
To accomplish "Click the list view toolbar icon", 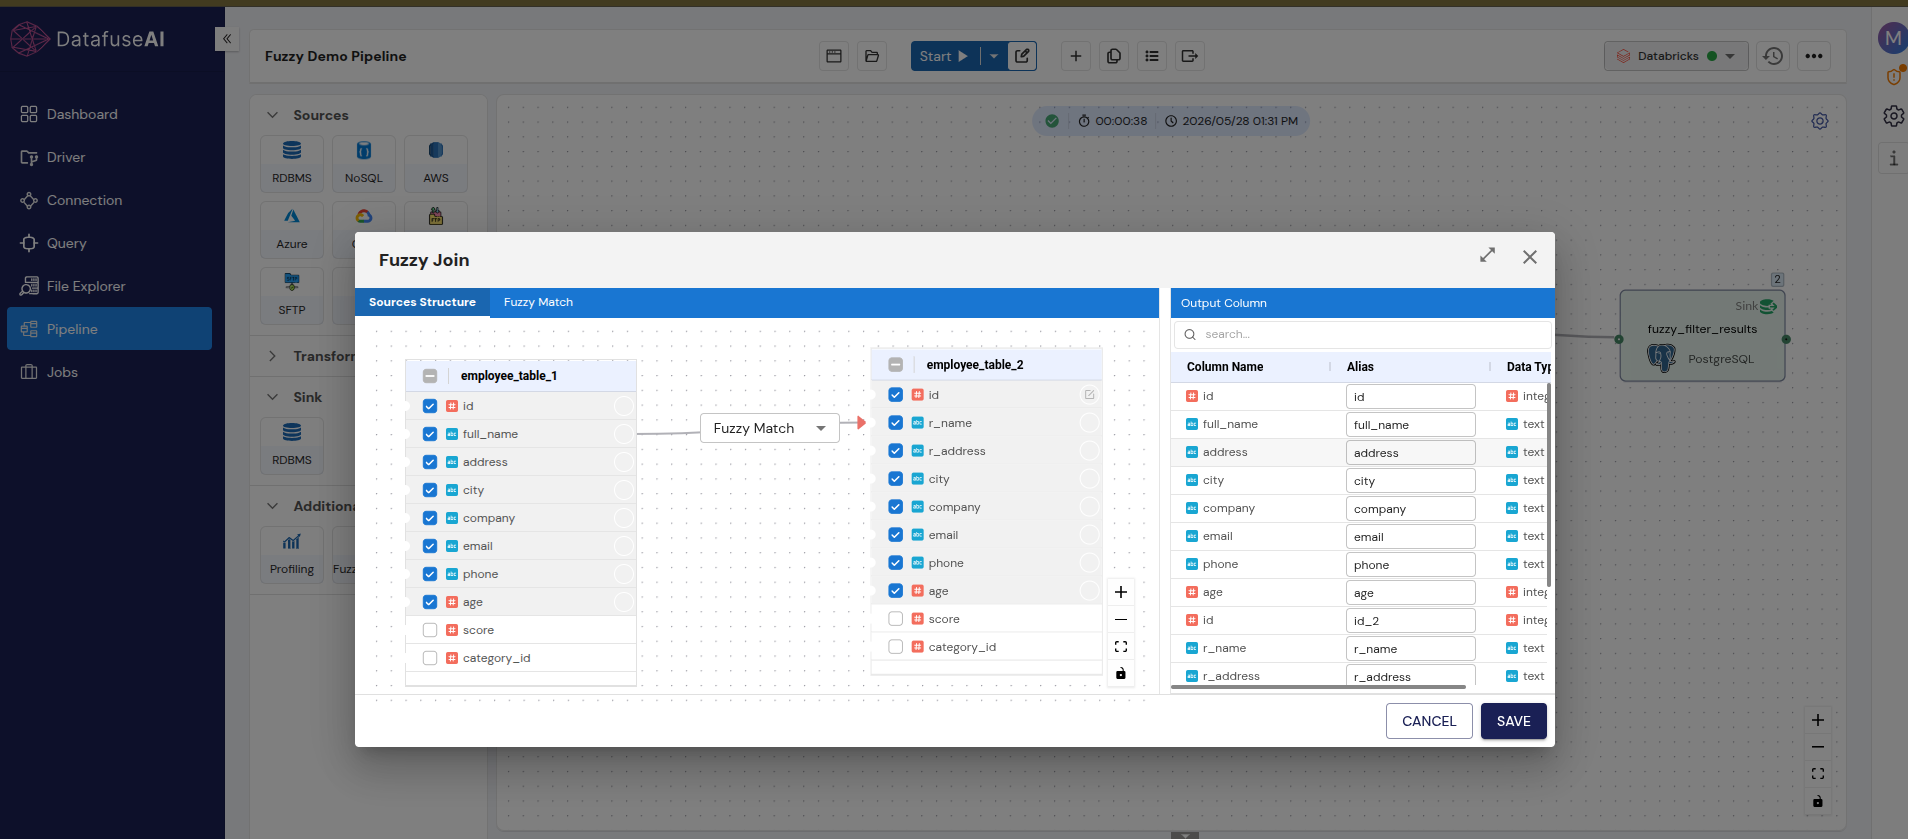I will tap(1152, 56).
